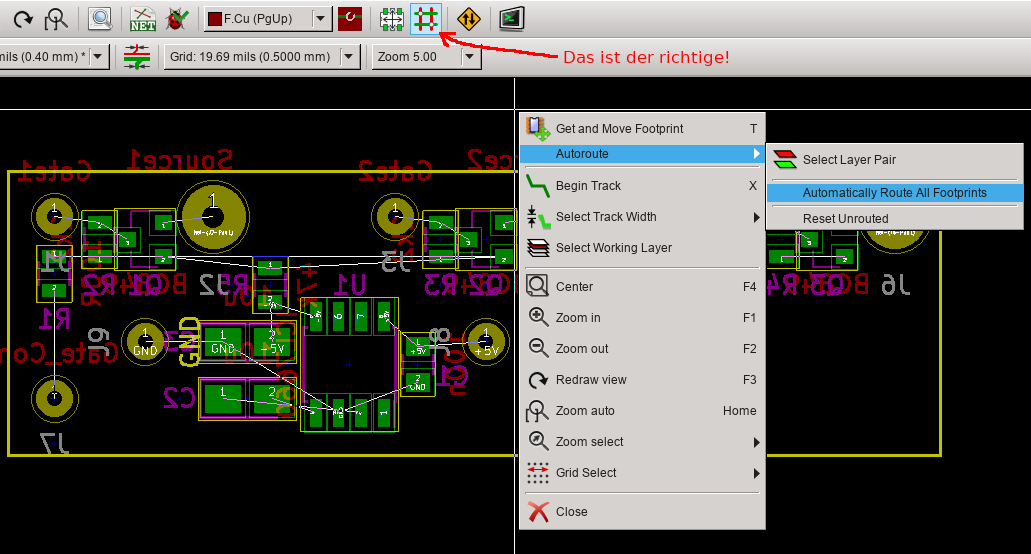Open the Find magnifier tool

click(100, 19)
